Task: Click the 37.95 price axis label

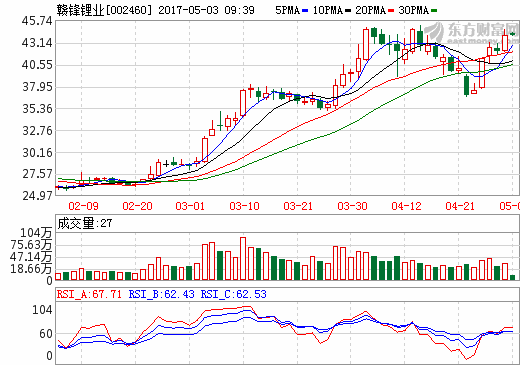Action: coord(37,87)
